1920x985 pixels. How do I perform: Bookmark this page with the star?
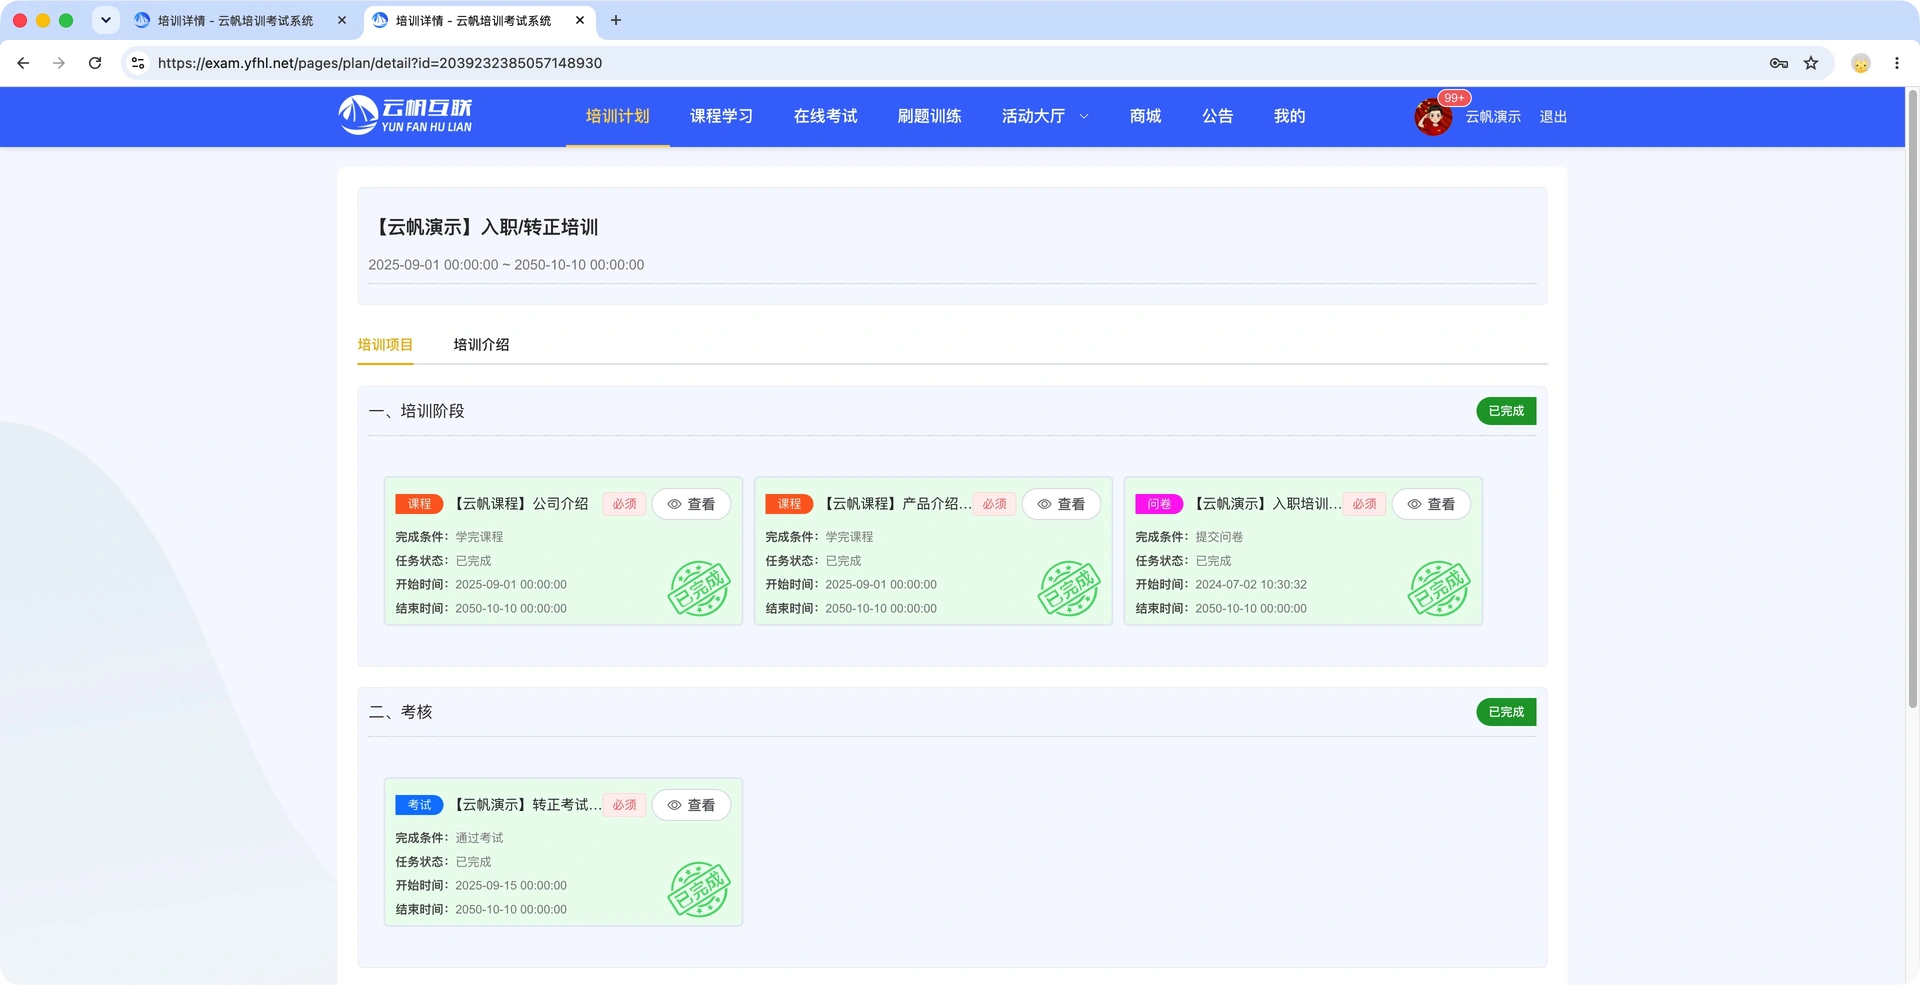tap(1811, 63)
